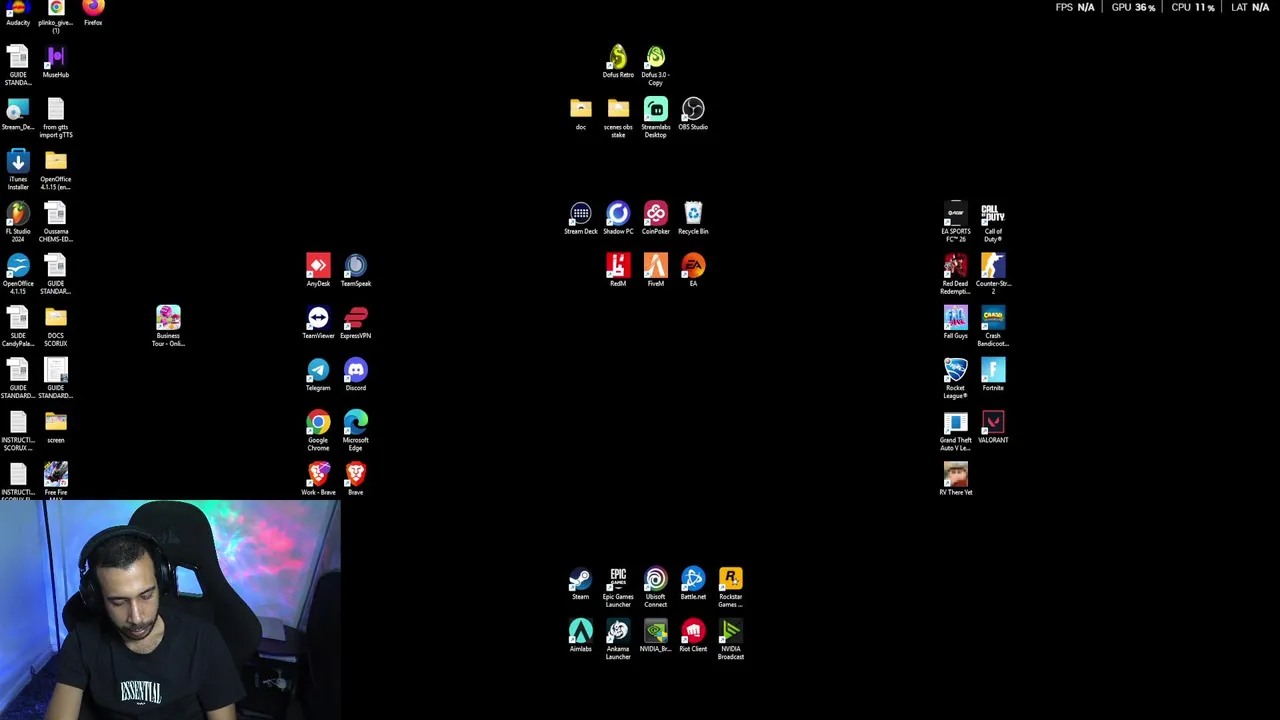Launch Google Chrome shortcut

point(318,430)
